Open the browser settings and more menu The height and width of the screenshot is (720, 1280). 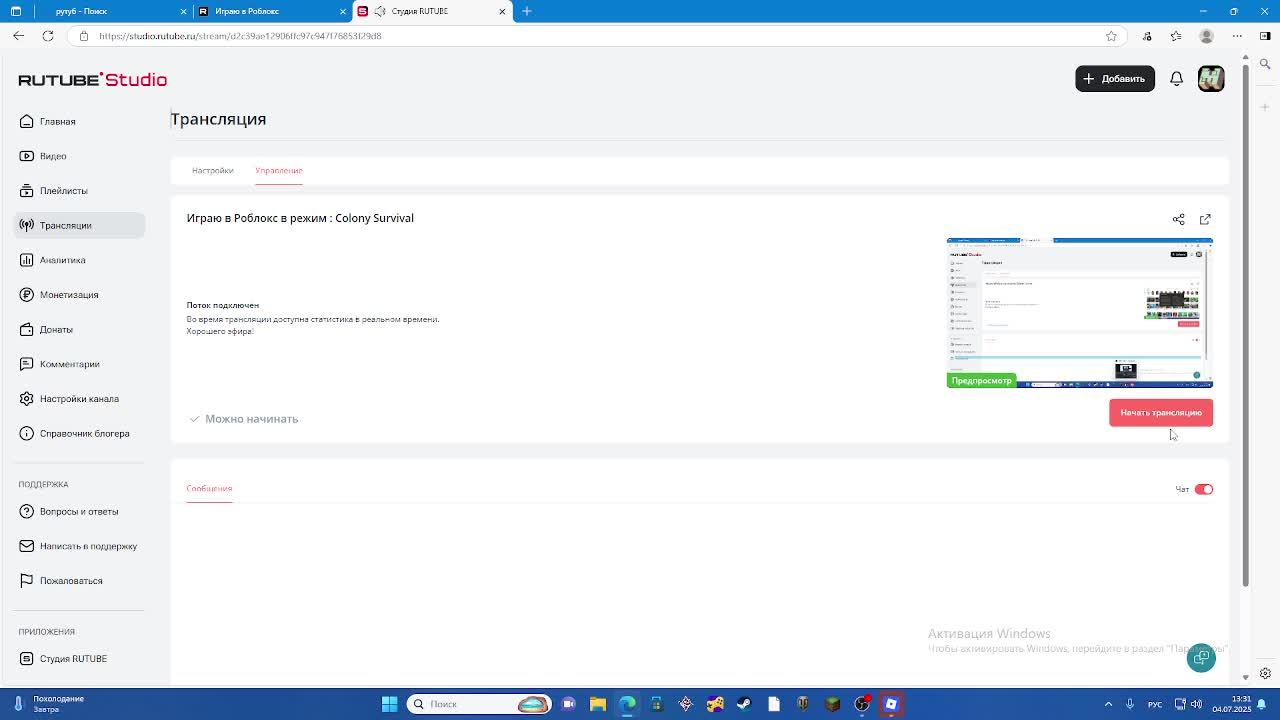1237,36
